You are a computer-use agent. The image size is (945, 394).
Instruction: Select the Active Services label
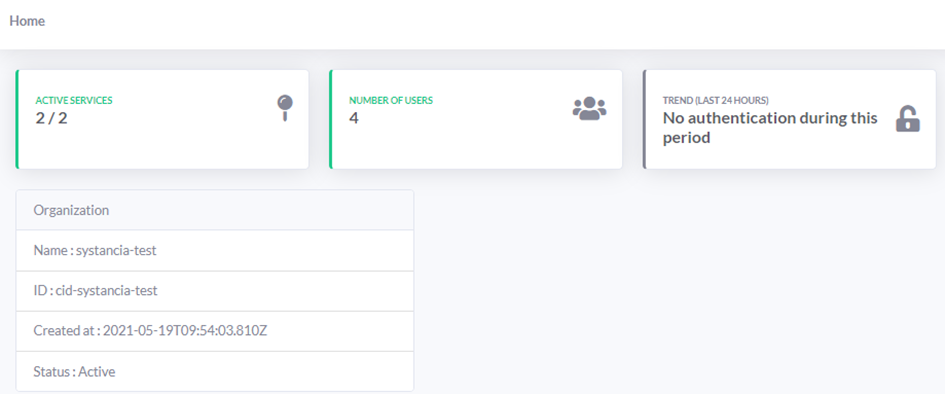coord(74,101)
